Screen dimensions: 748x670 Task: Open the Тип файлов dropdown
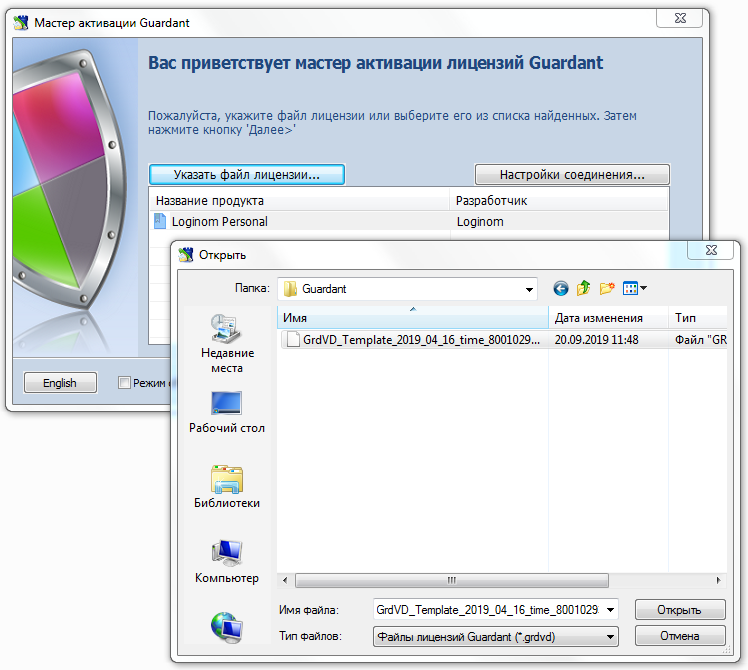611,636
